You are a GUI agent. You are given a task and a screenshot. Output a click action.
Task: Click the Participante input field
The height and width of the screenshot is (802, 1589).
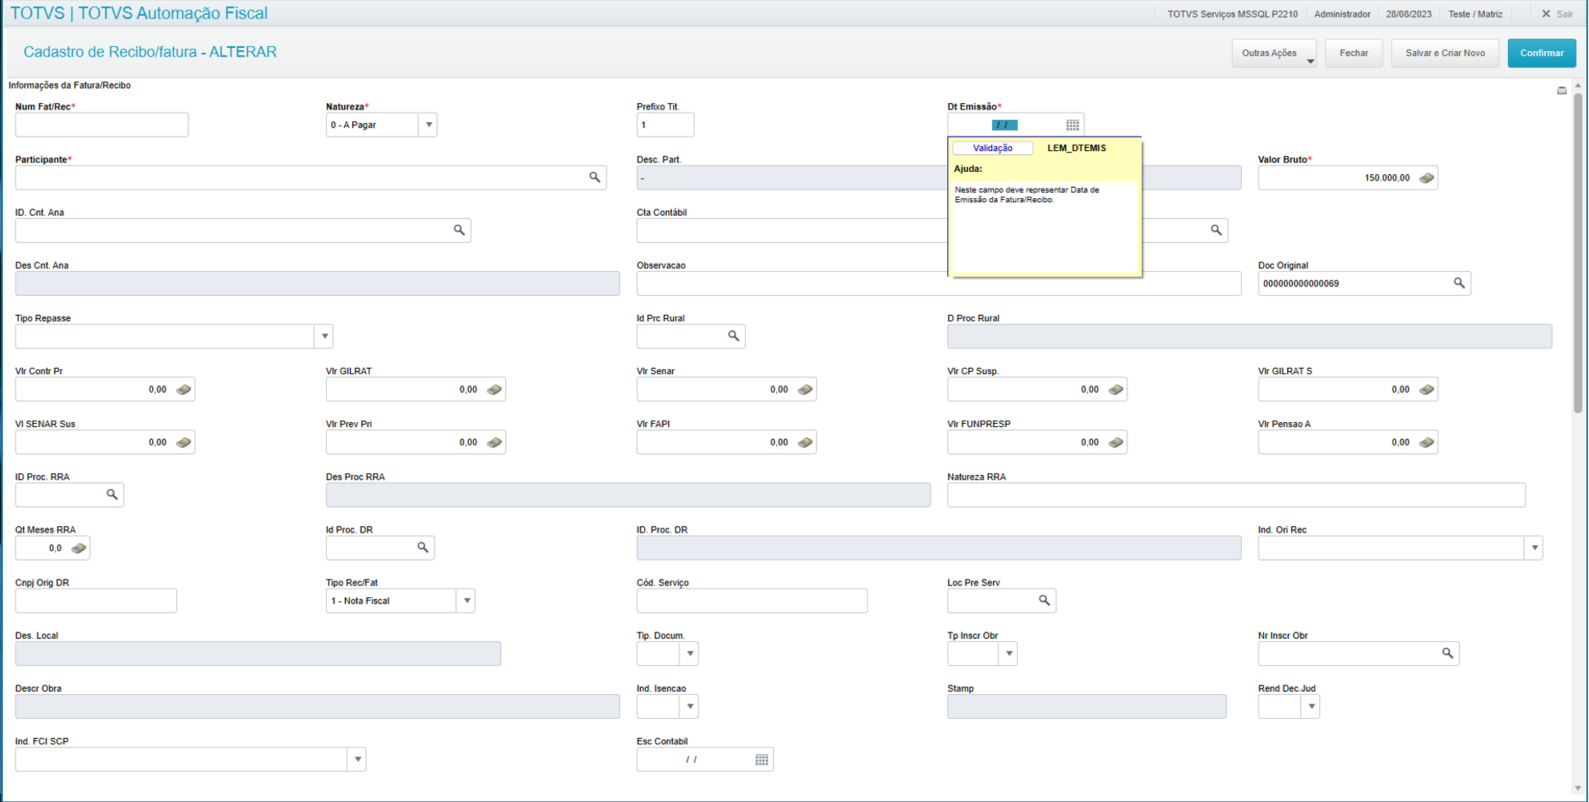(310, 177)
